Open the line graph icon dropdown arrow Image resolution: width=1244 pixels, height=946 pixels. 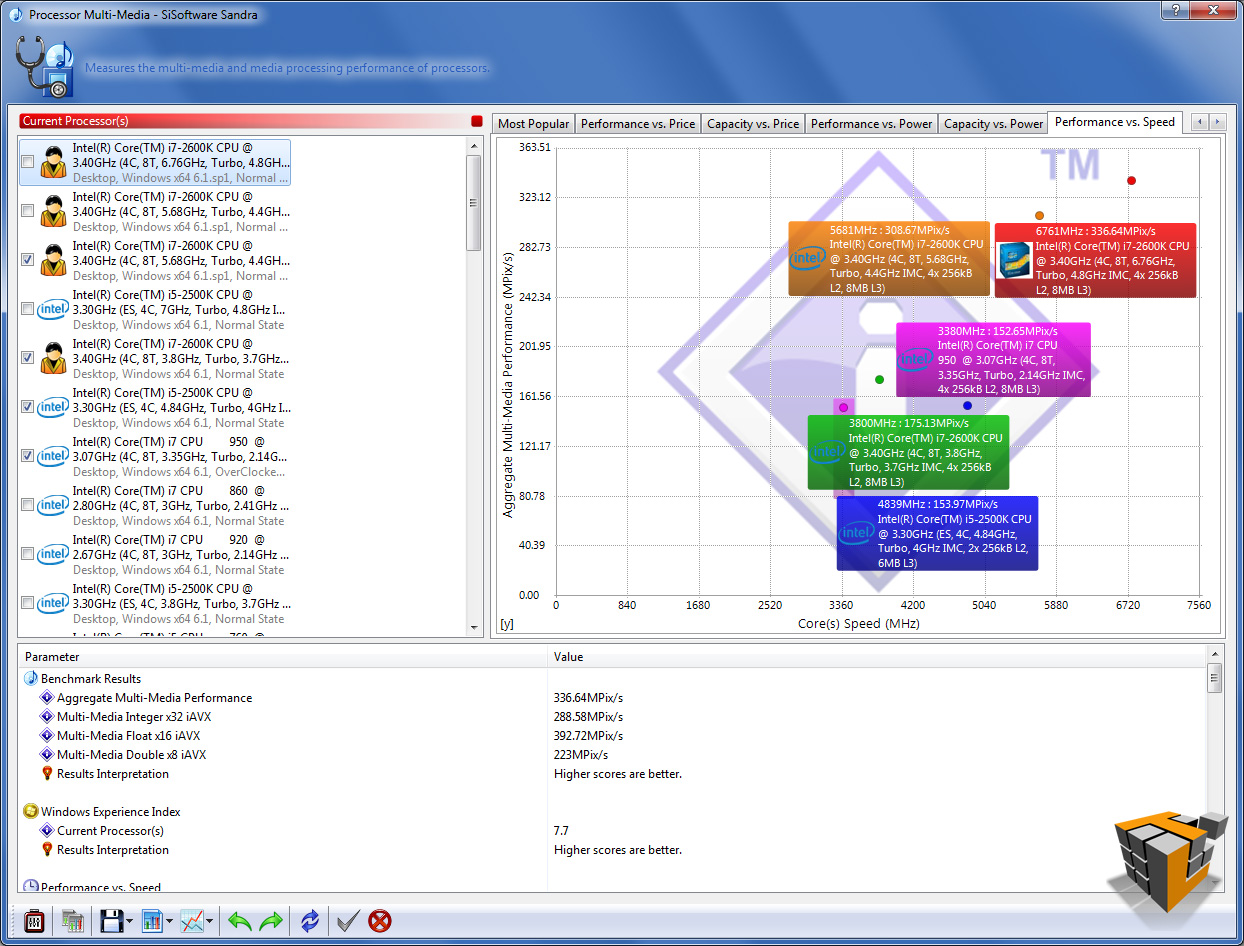(x=210, y=922)
